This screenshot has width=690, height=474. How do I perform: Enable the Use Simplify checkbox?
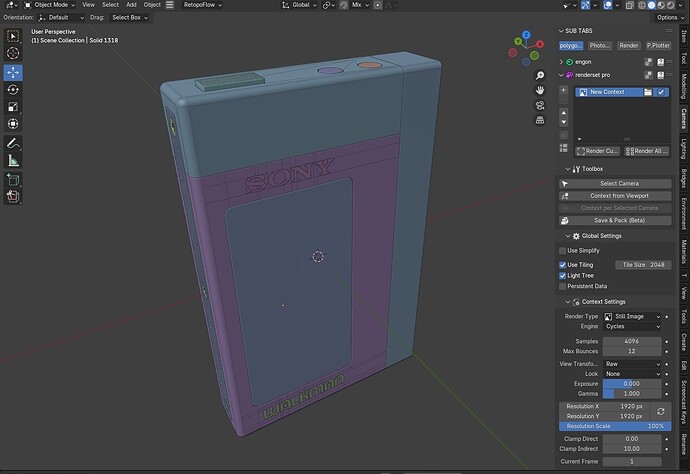click(x=562, y=250)
